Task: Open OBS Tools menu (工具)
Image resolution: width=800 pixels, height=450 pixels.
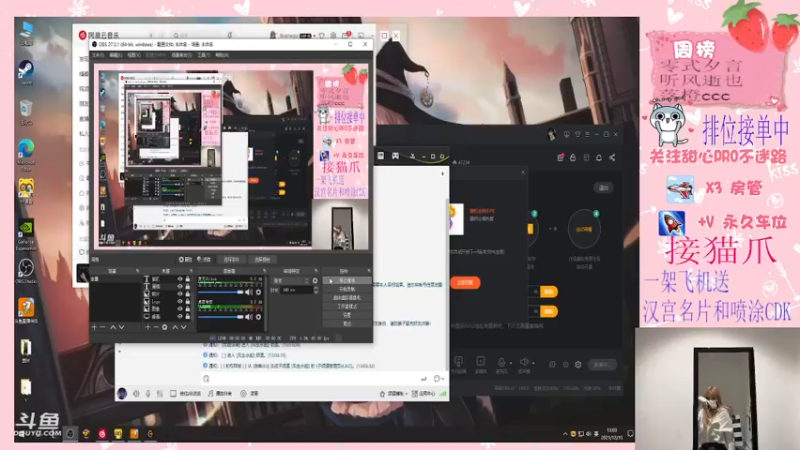Action: tap(204, 55)
